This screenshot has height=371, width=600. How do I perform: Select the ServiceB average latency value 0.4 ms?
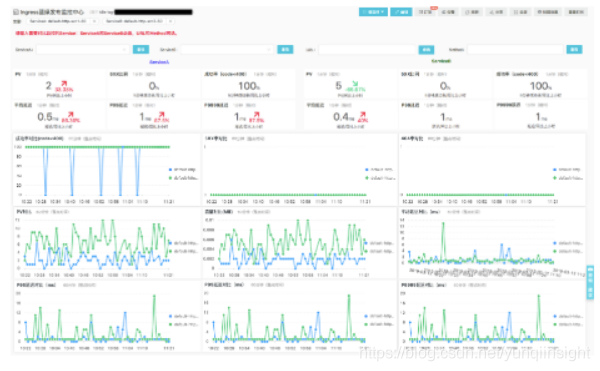click(x=343, y=117)
